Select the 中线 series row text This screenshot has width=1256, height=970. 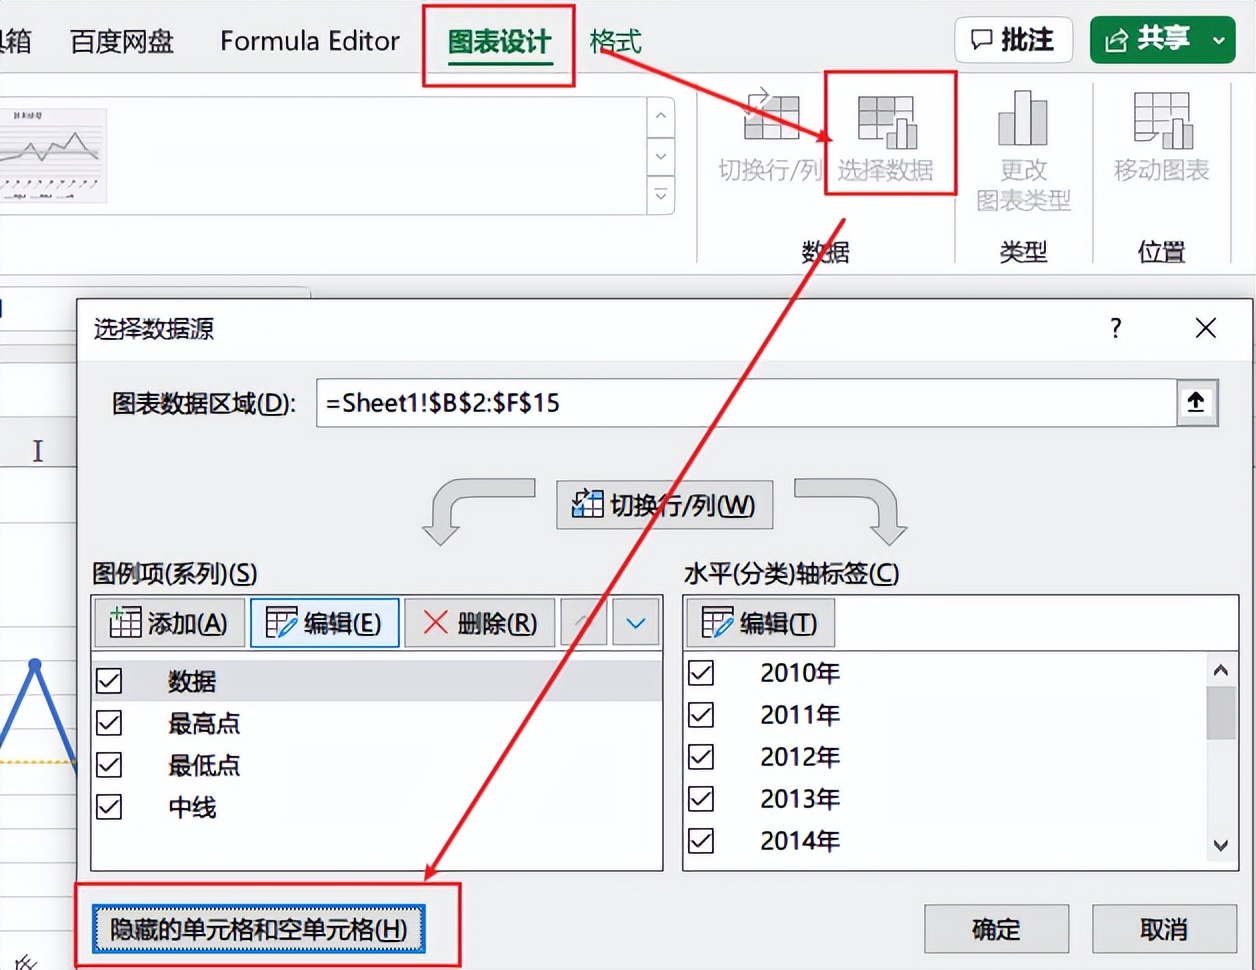pos(192,807)
